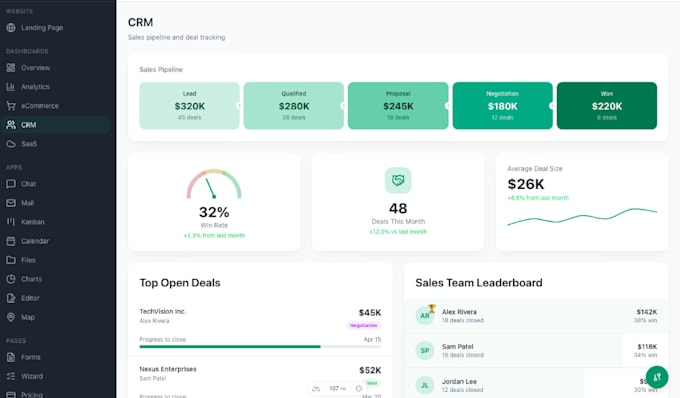
Task: Click the Chat speech bubble icon
Action: coord(11,184)
